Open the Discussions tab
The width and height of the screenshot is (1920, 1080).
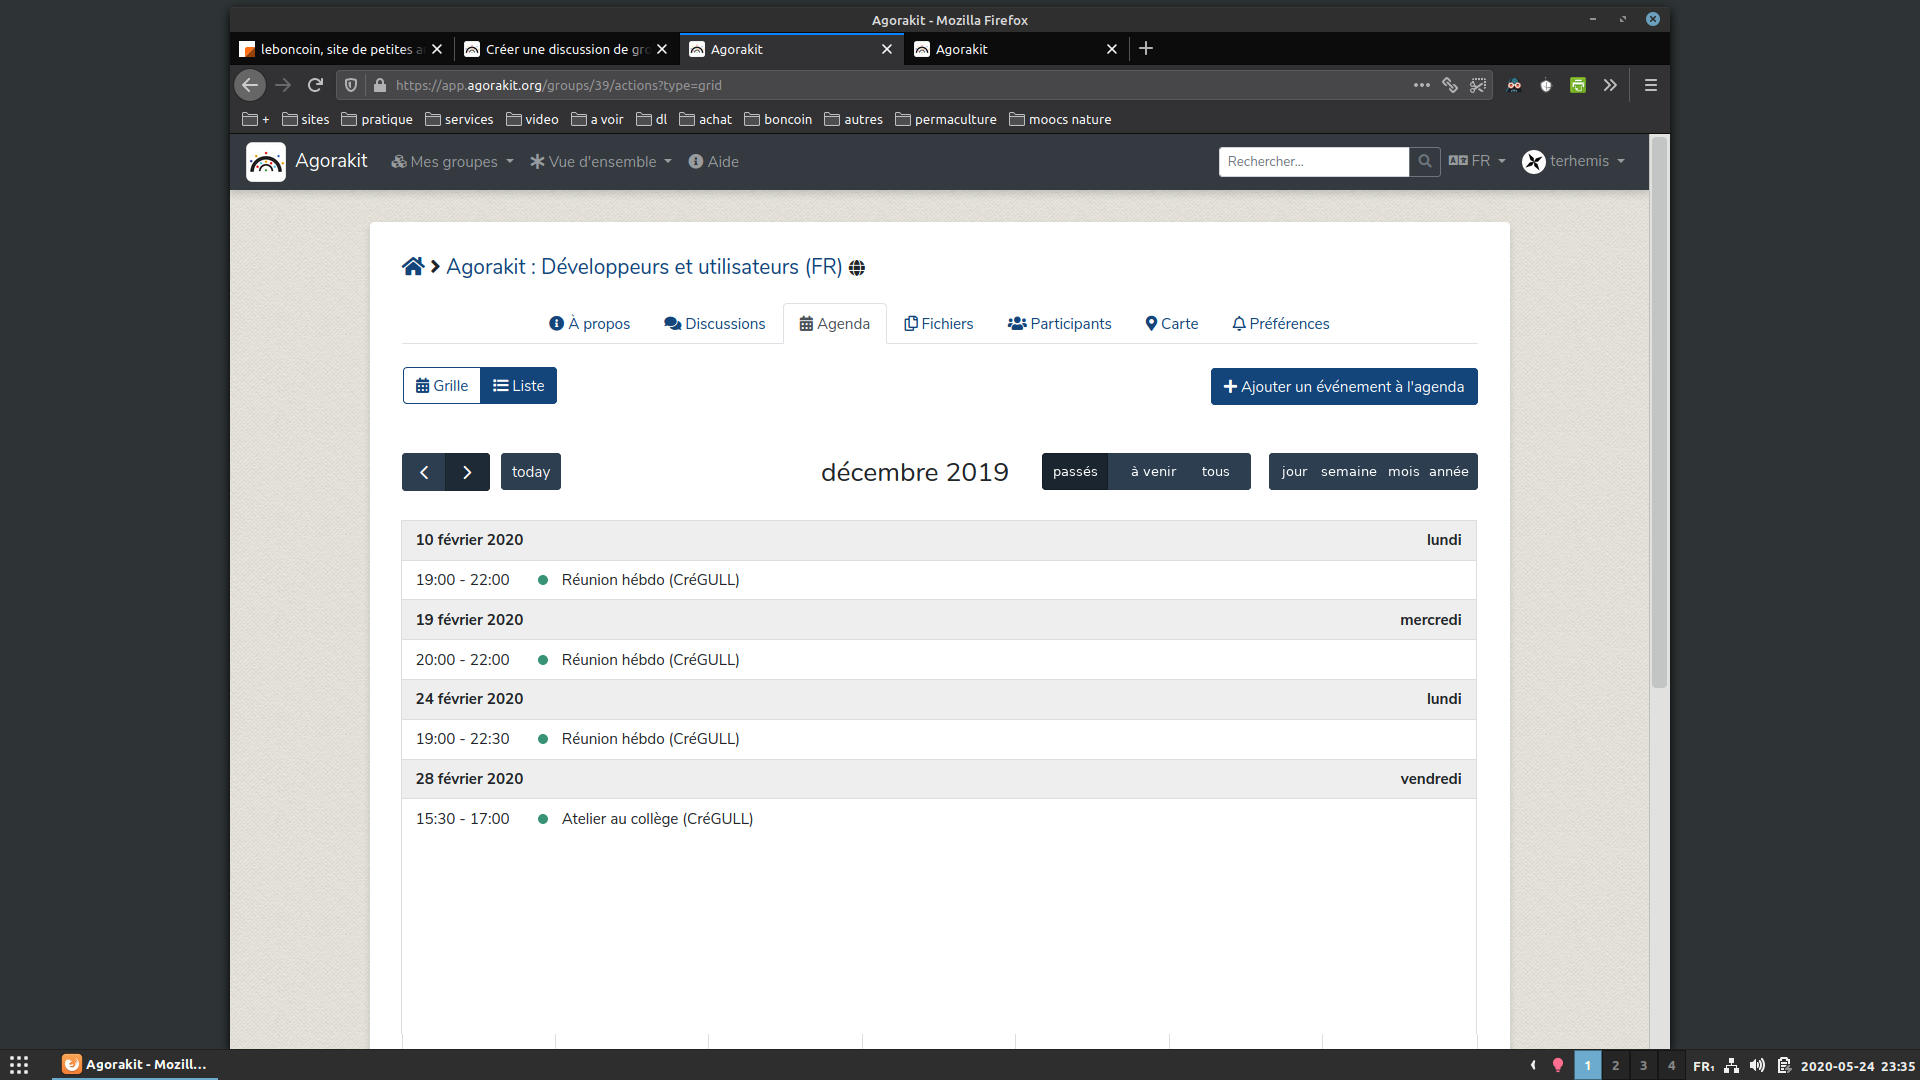[x=714, y=324]
